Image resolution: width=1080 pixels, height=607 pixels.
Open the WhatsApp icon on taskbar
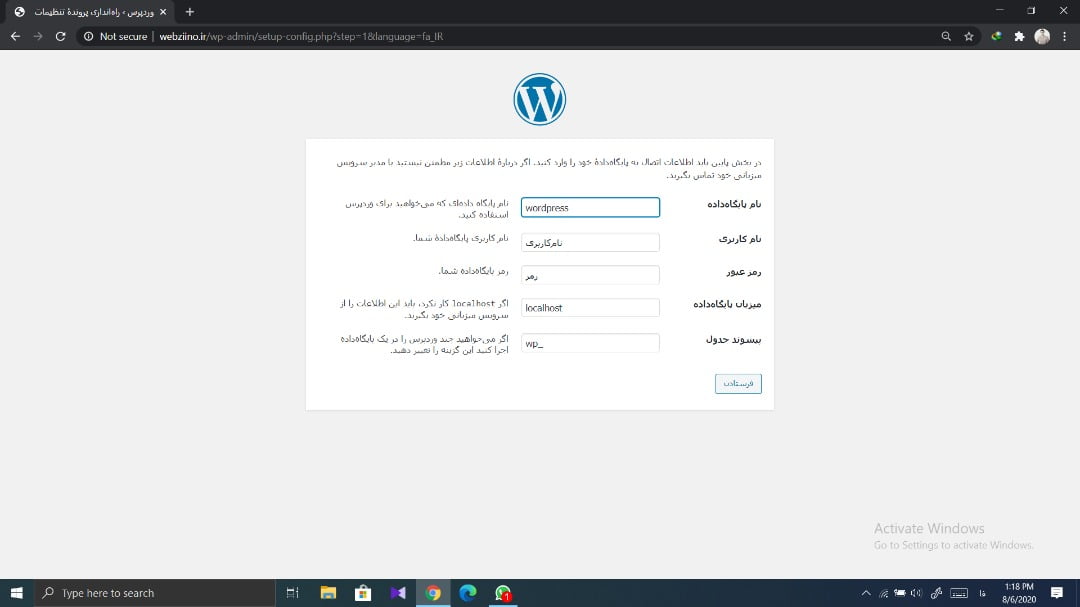coord(503,593)
